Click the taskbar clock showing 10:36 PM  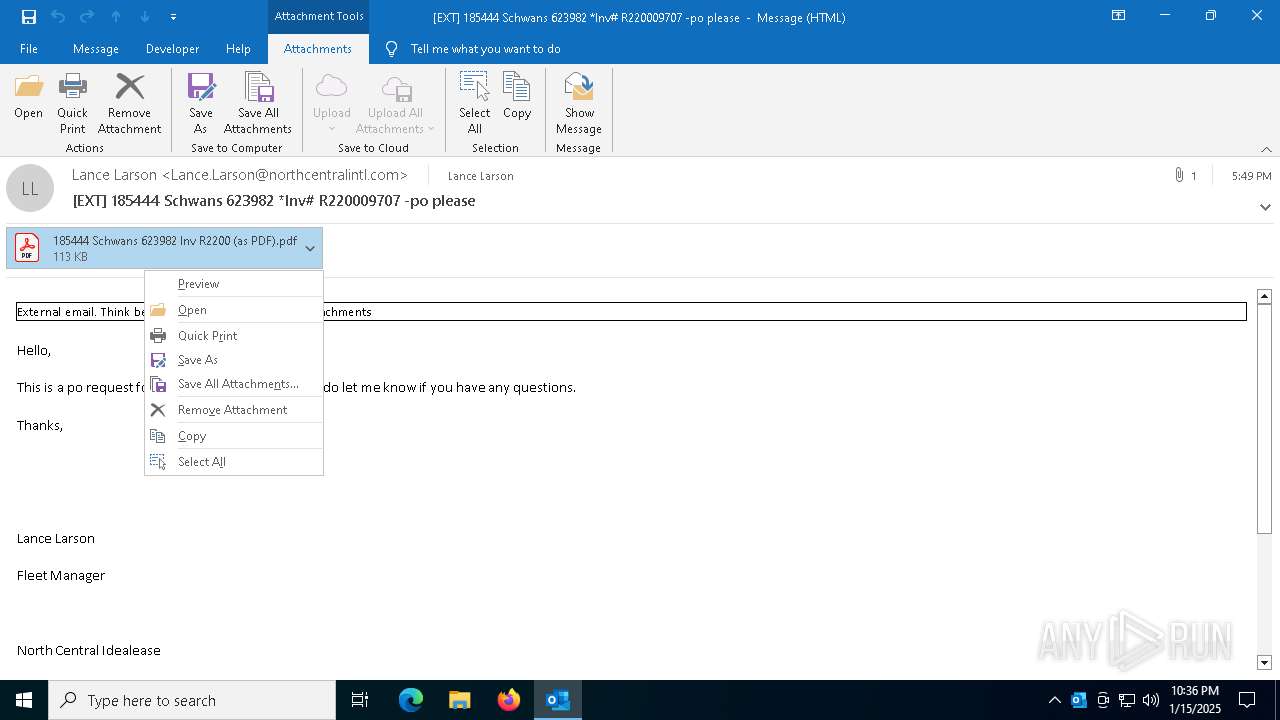[x=1195, y=700]
